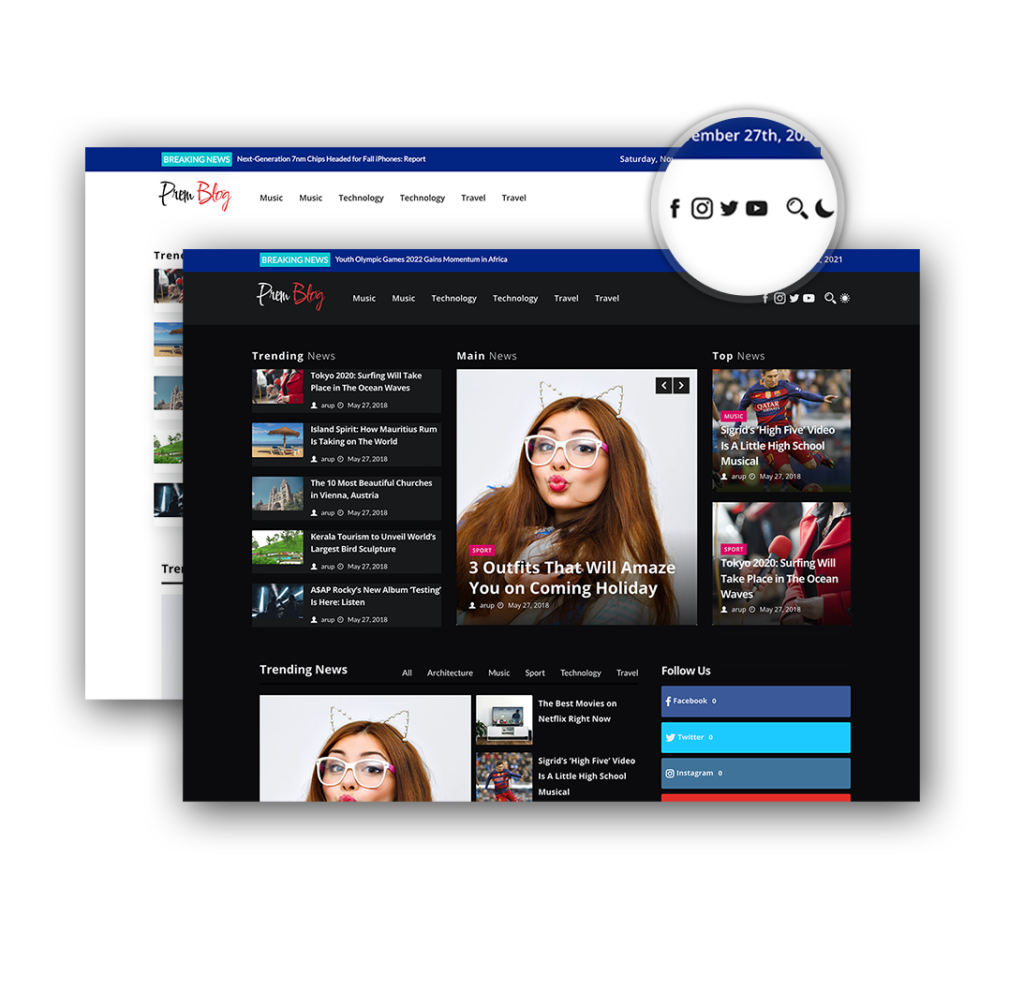Viewport: 1024px width, 990px height.
Task: Open The Best Movies on Netflix link
Action: click(x=577, y=711)
